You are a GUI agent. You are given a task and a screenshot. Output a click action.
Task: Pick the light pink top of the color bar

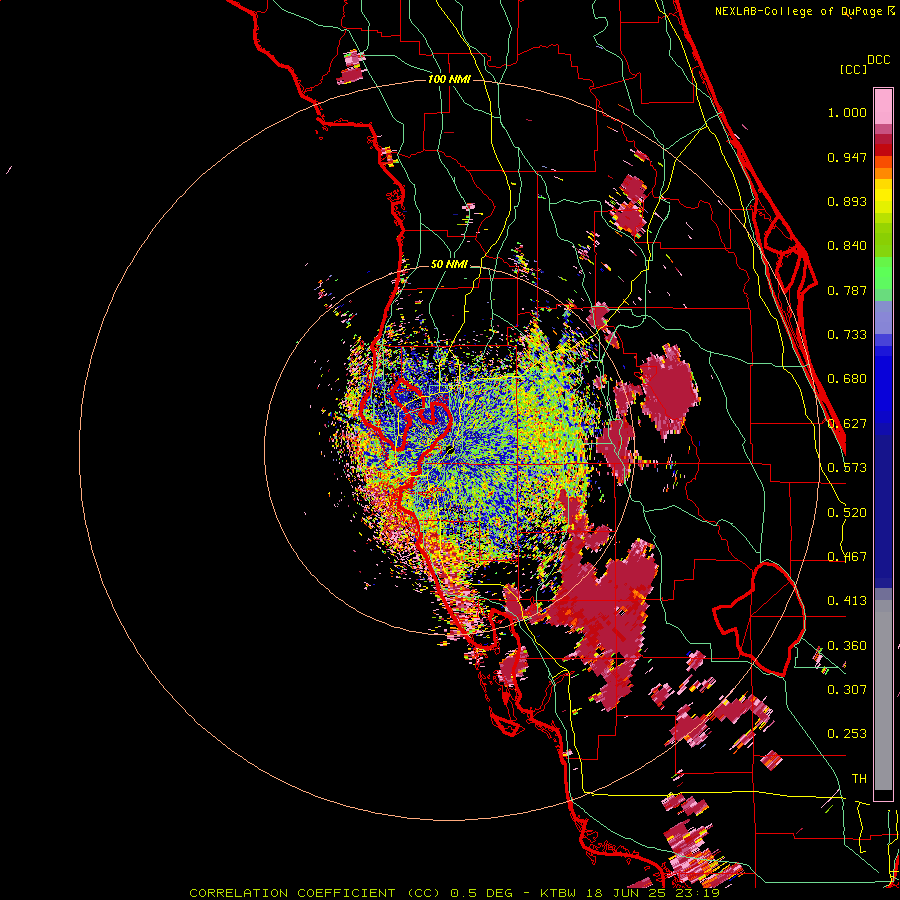coord(883,106)
